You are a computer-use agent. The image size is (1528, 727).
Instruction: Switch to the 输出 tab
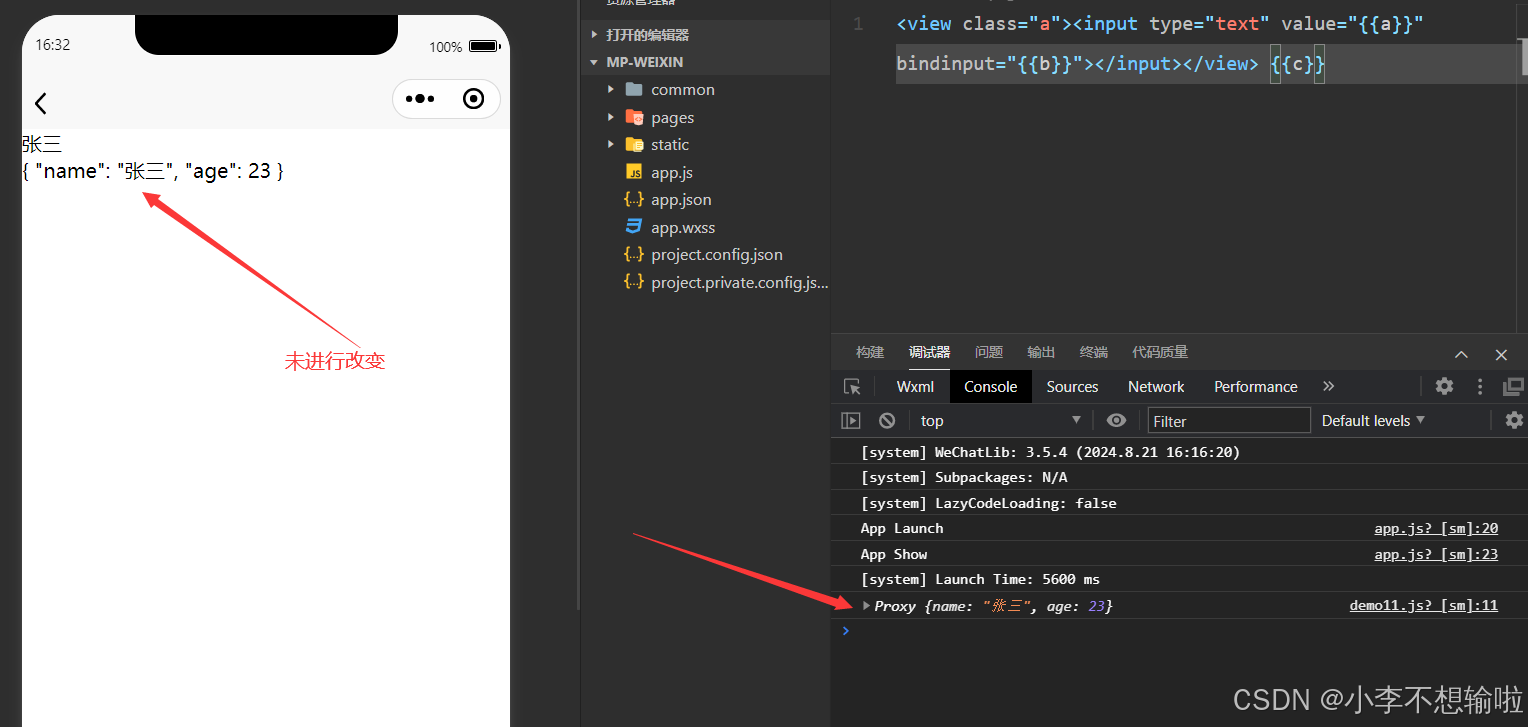pyautogui.click(x=1041, y=352)
